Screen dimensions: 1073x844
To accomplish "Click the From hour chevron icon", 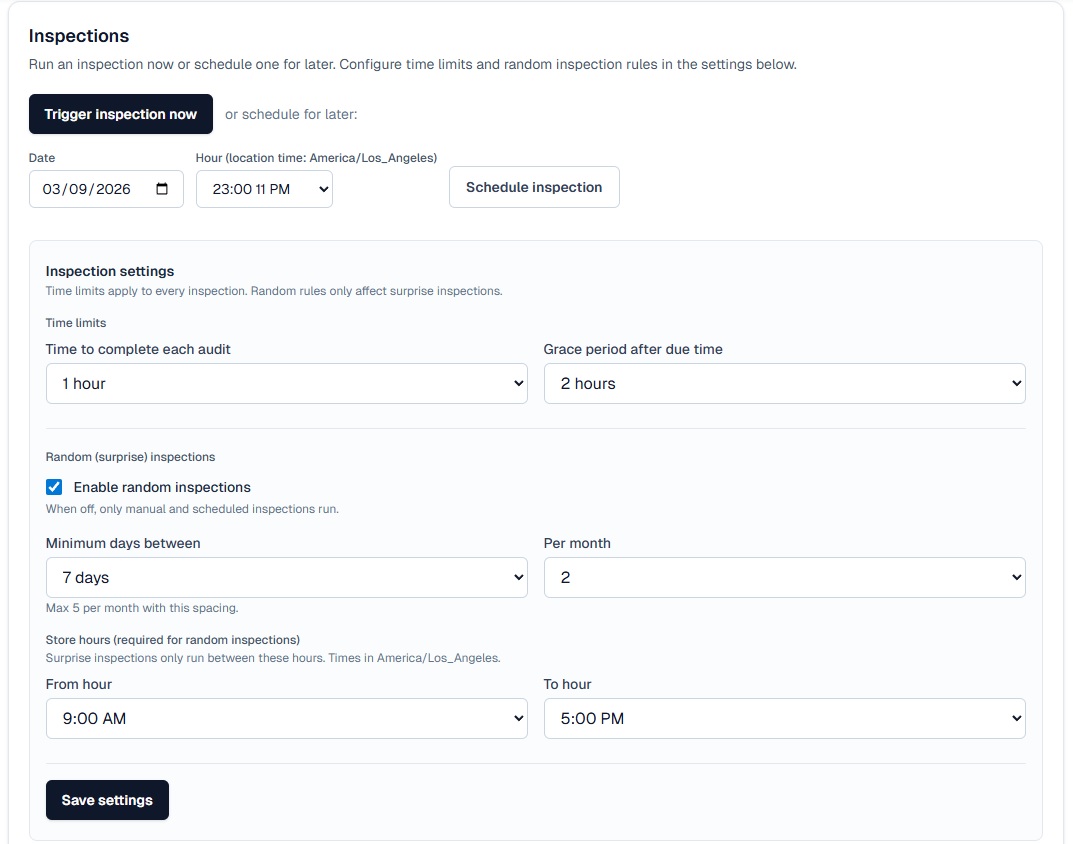I will tap(517, 718).
